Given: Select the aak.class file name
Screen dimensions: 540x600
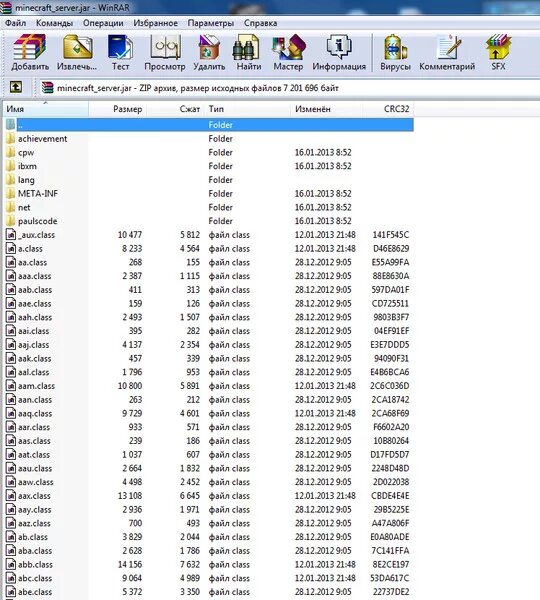Looking at the screenshot, I should 34,359.
